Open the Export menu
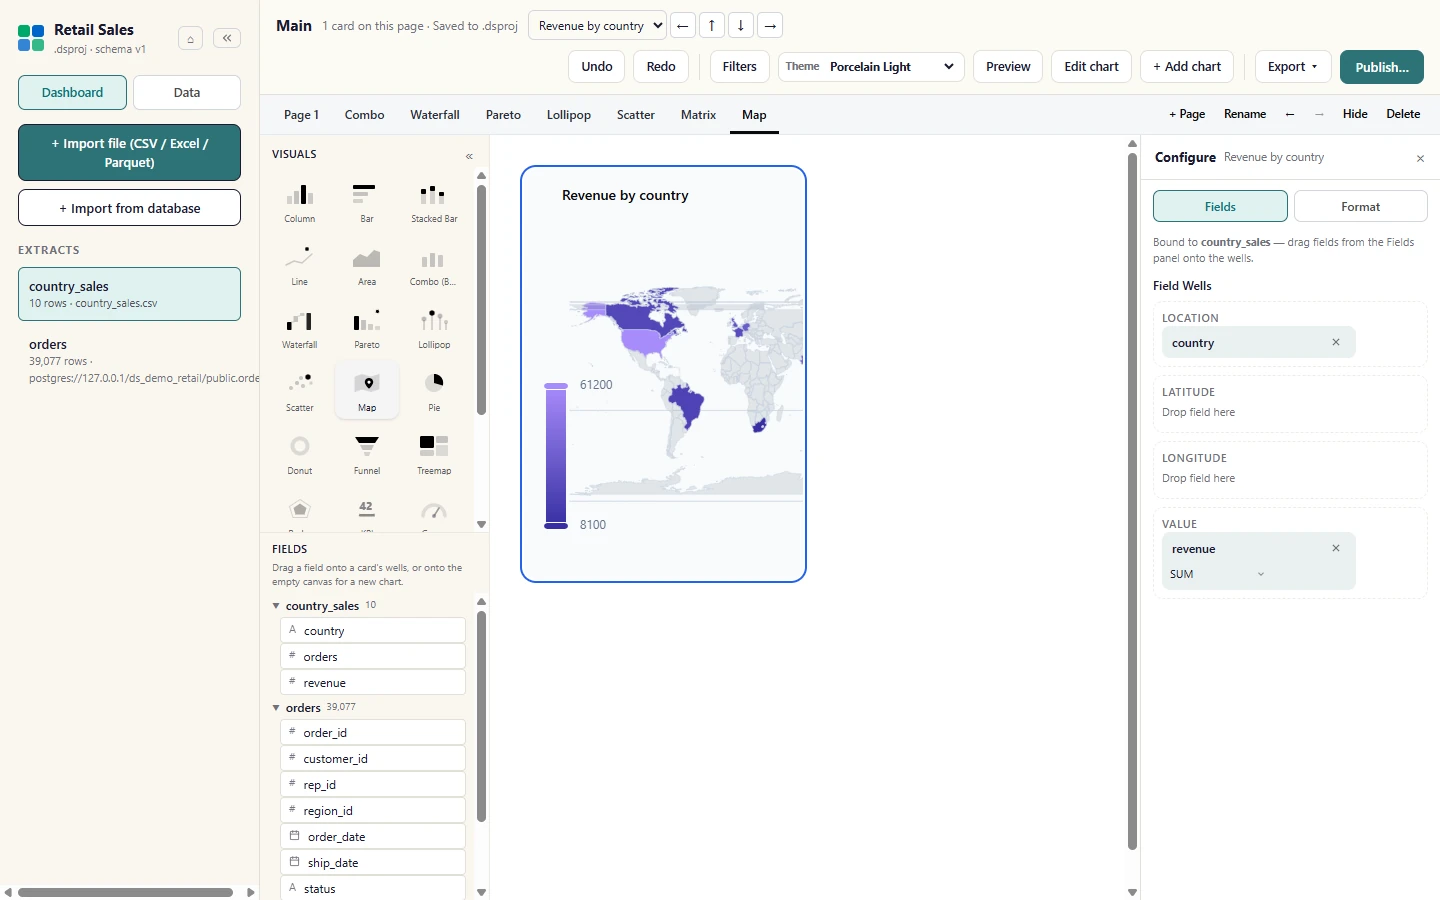The height and width of the screenshot is (900, 1440). click(x=1293, y=67)
